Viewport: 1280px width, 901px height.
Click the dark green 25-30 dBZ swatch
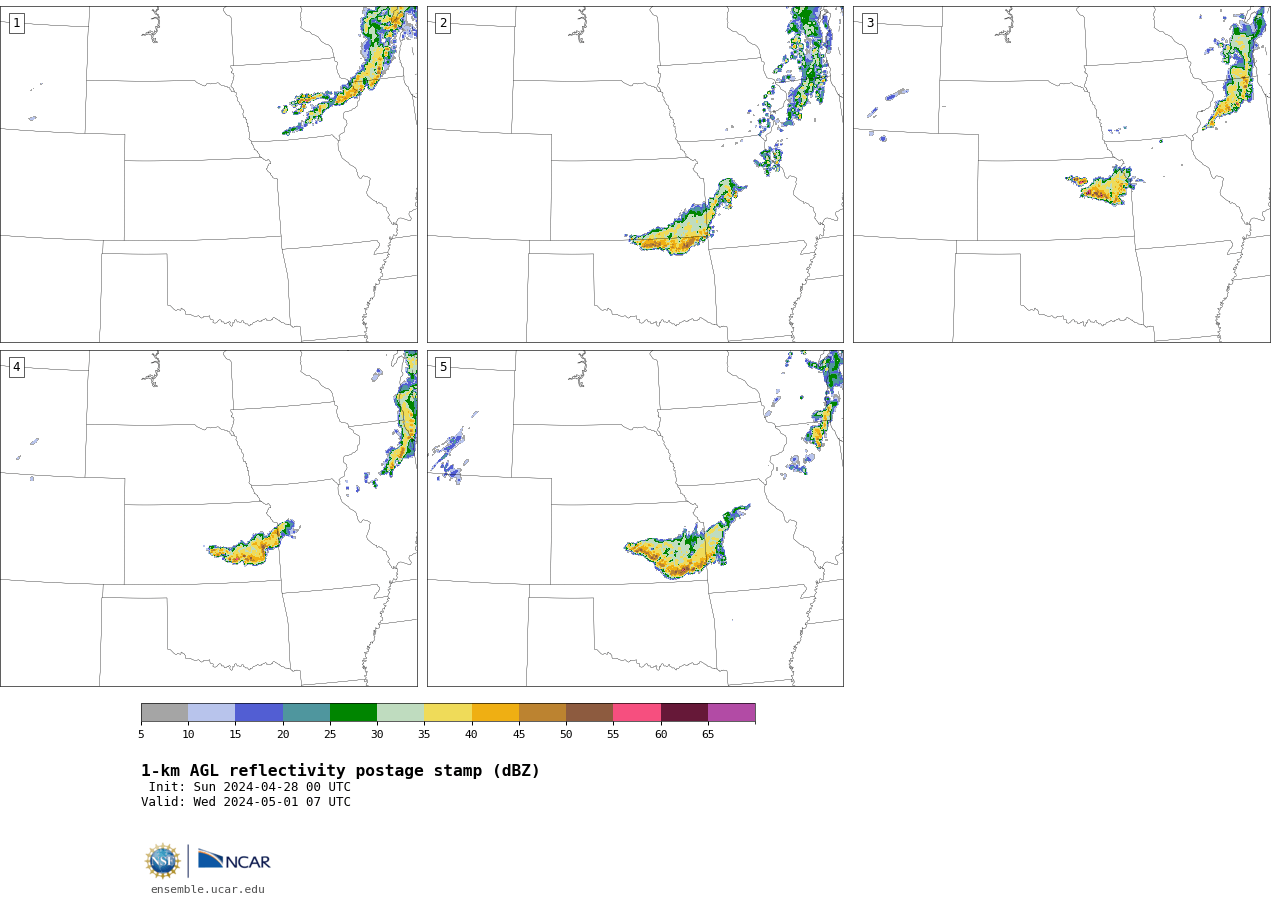coord(353,713)
